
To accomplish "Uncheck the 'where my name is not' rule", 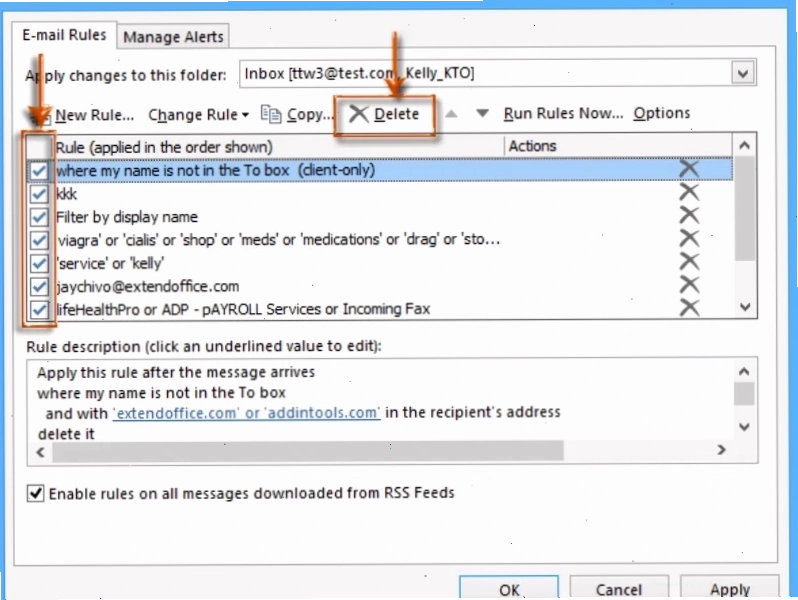I will tap(39, 170).
